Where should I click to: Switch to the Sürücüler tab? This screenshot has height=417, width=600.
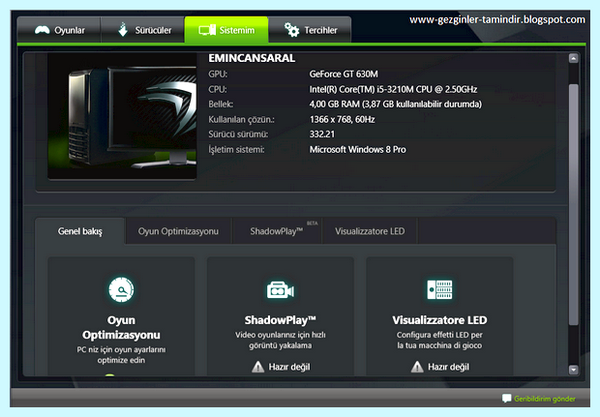pyautogui.click(x=143, y=30)
